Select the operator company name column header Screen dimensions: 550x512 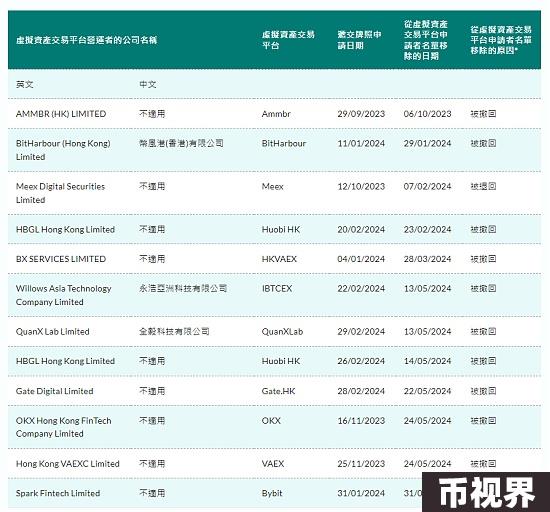86,40
